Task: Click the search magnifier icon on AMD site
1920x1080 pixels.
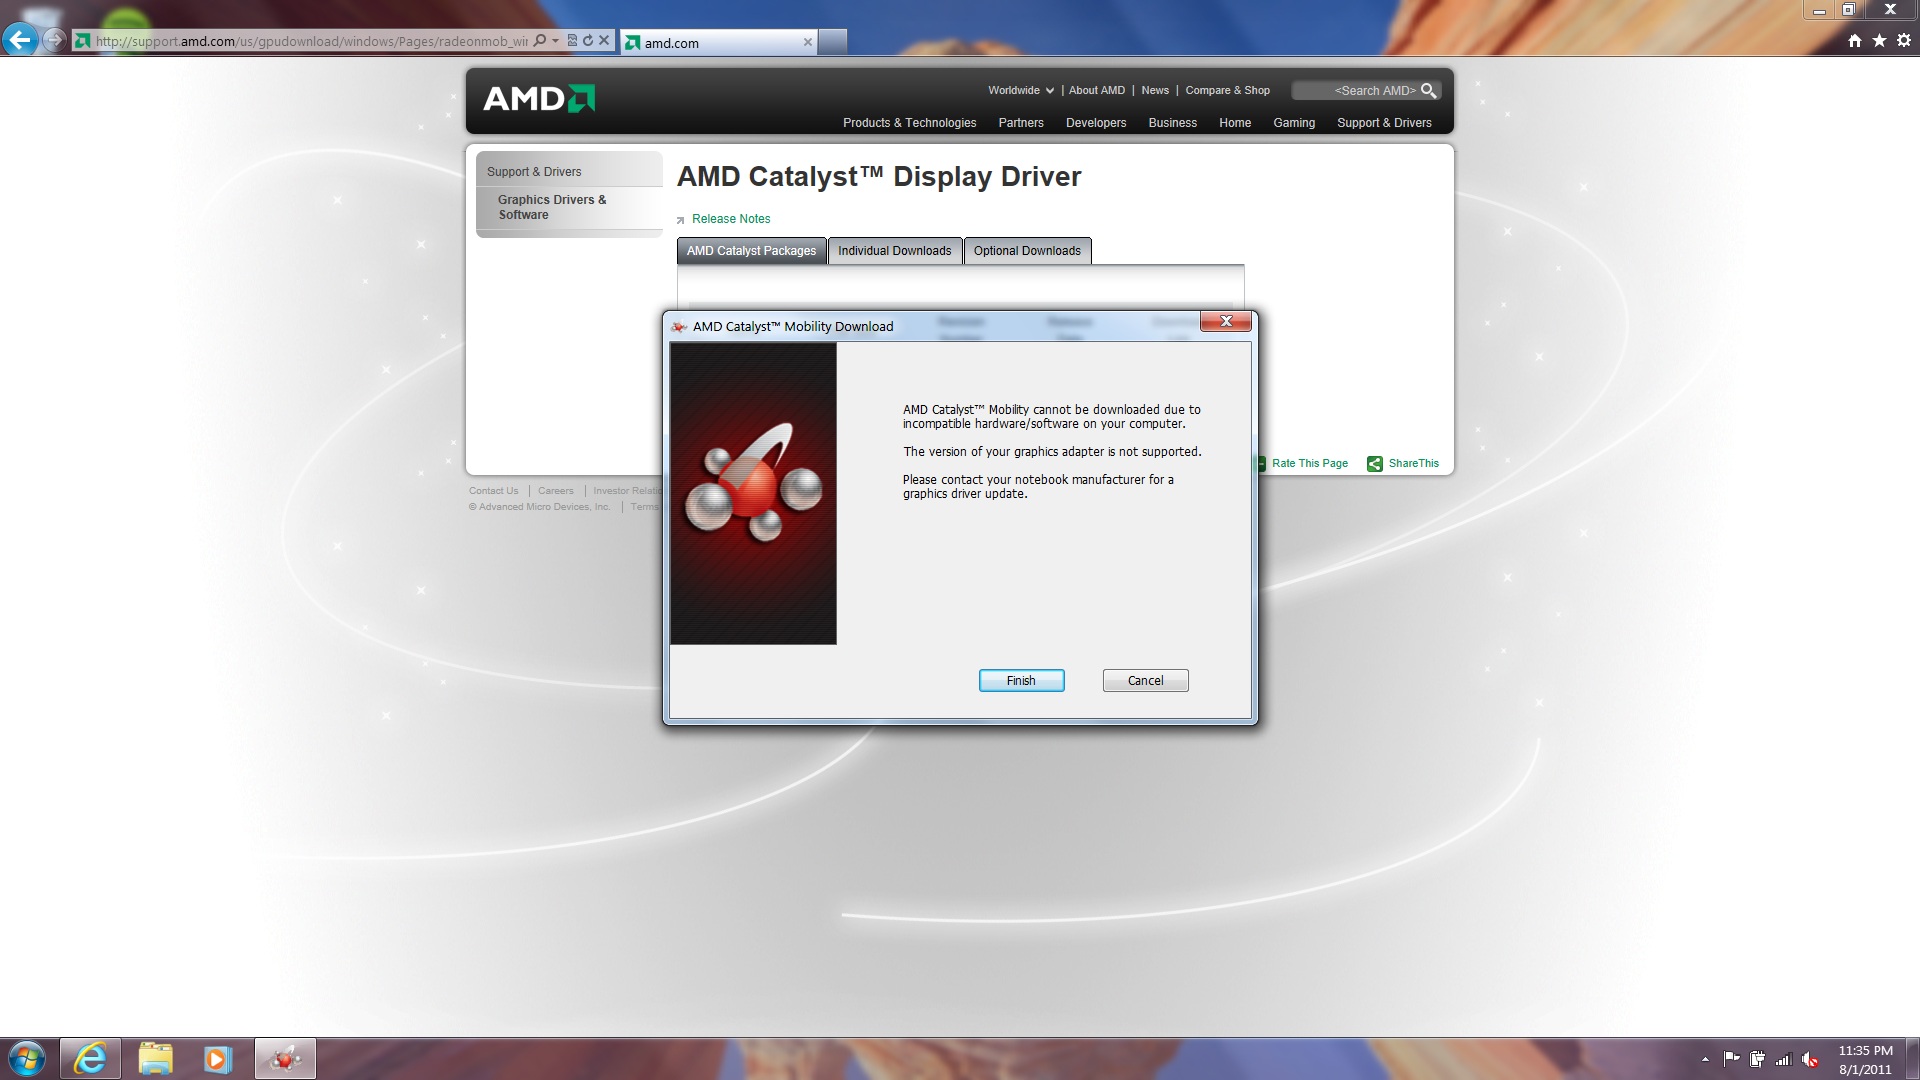Action: point(1429,90)
